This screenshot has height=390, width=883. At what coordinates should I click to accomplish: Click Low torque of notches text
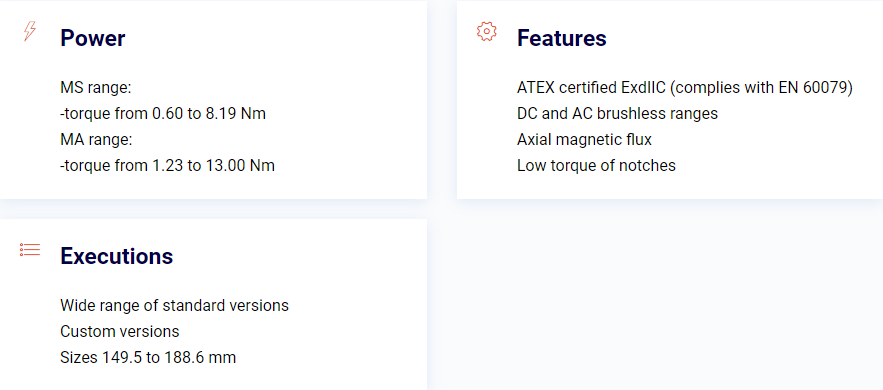[x=596, y=166]
